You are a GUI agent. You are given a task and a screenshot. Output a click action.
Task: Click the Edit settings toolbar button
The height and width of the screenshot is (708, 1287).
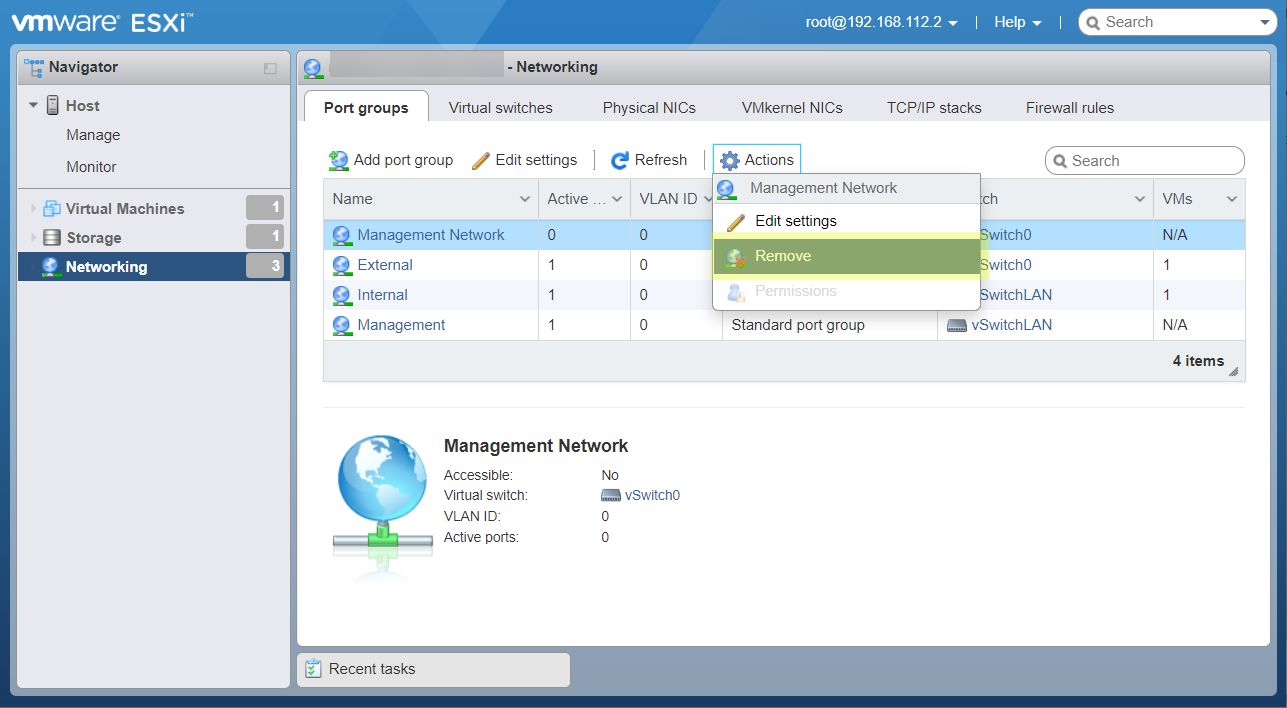click(525, 160)
